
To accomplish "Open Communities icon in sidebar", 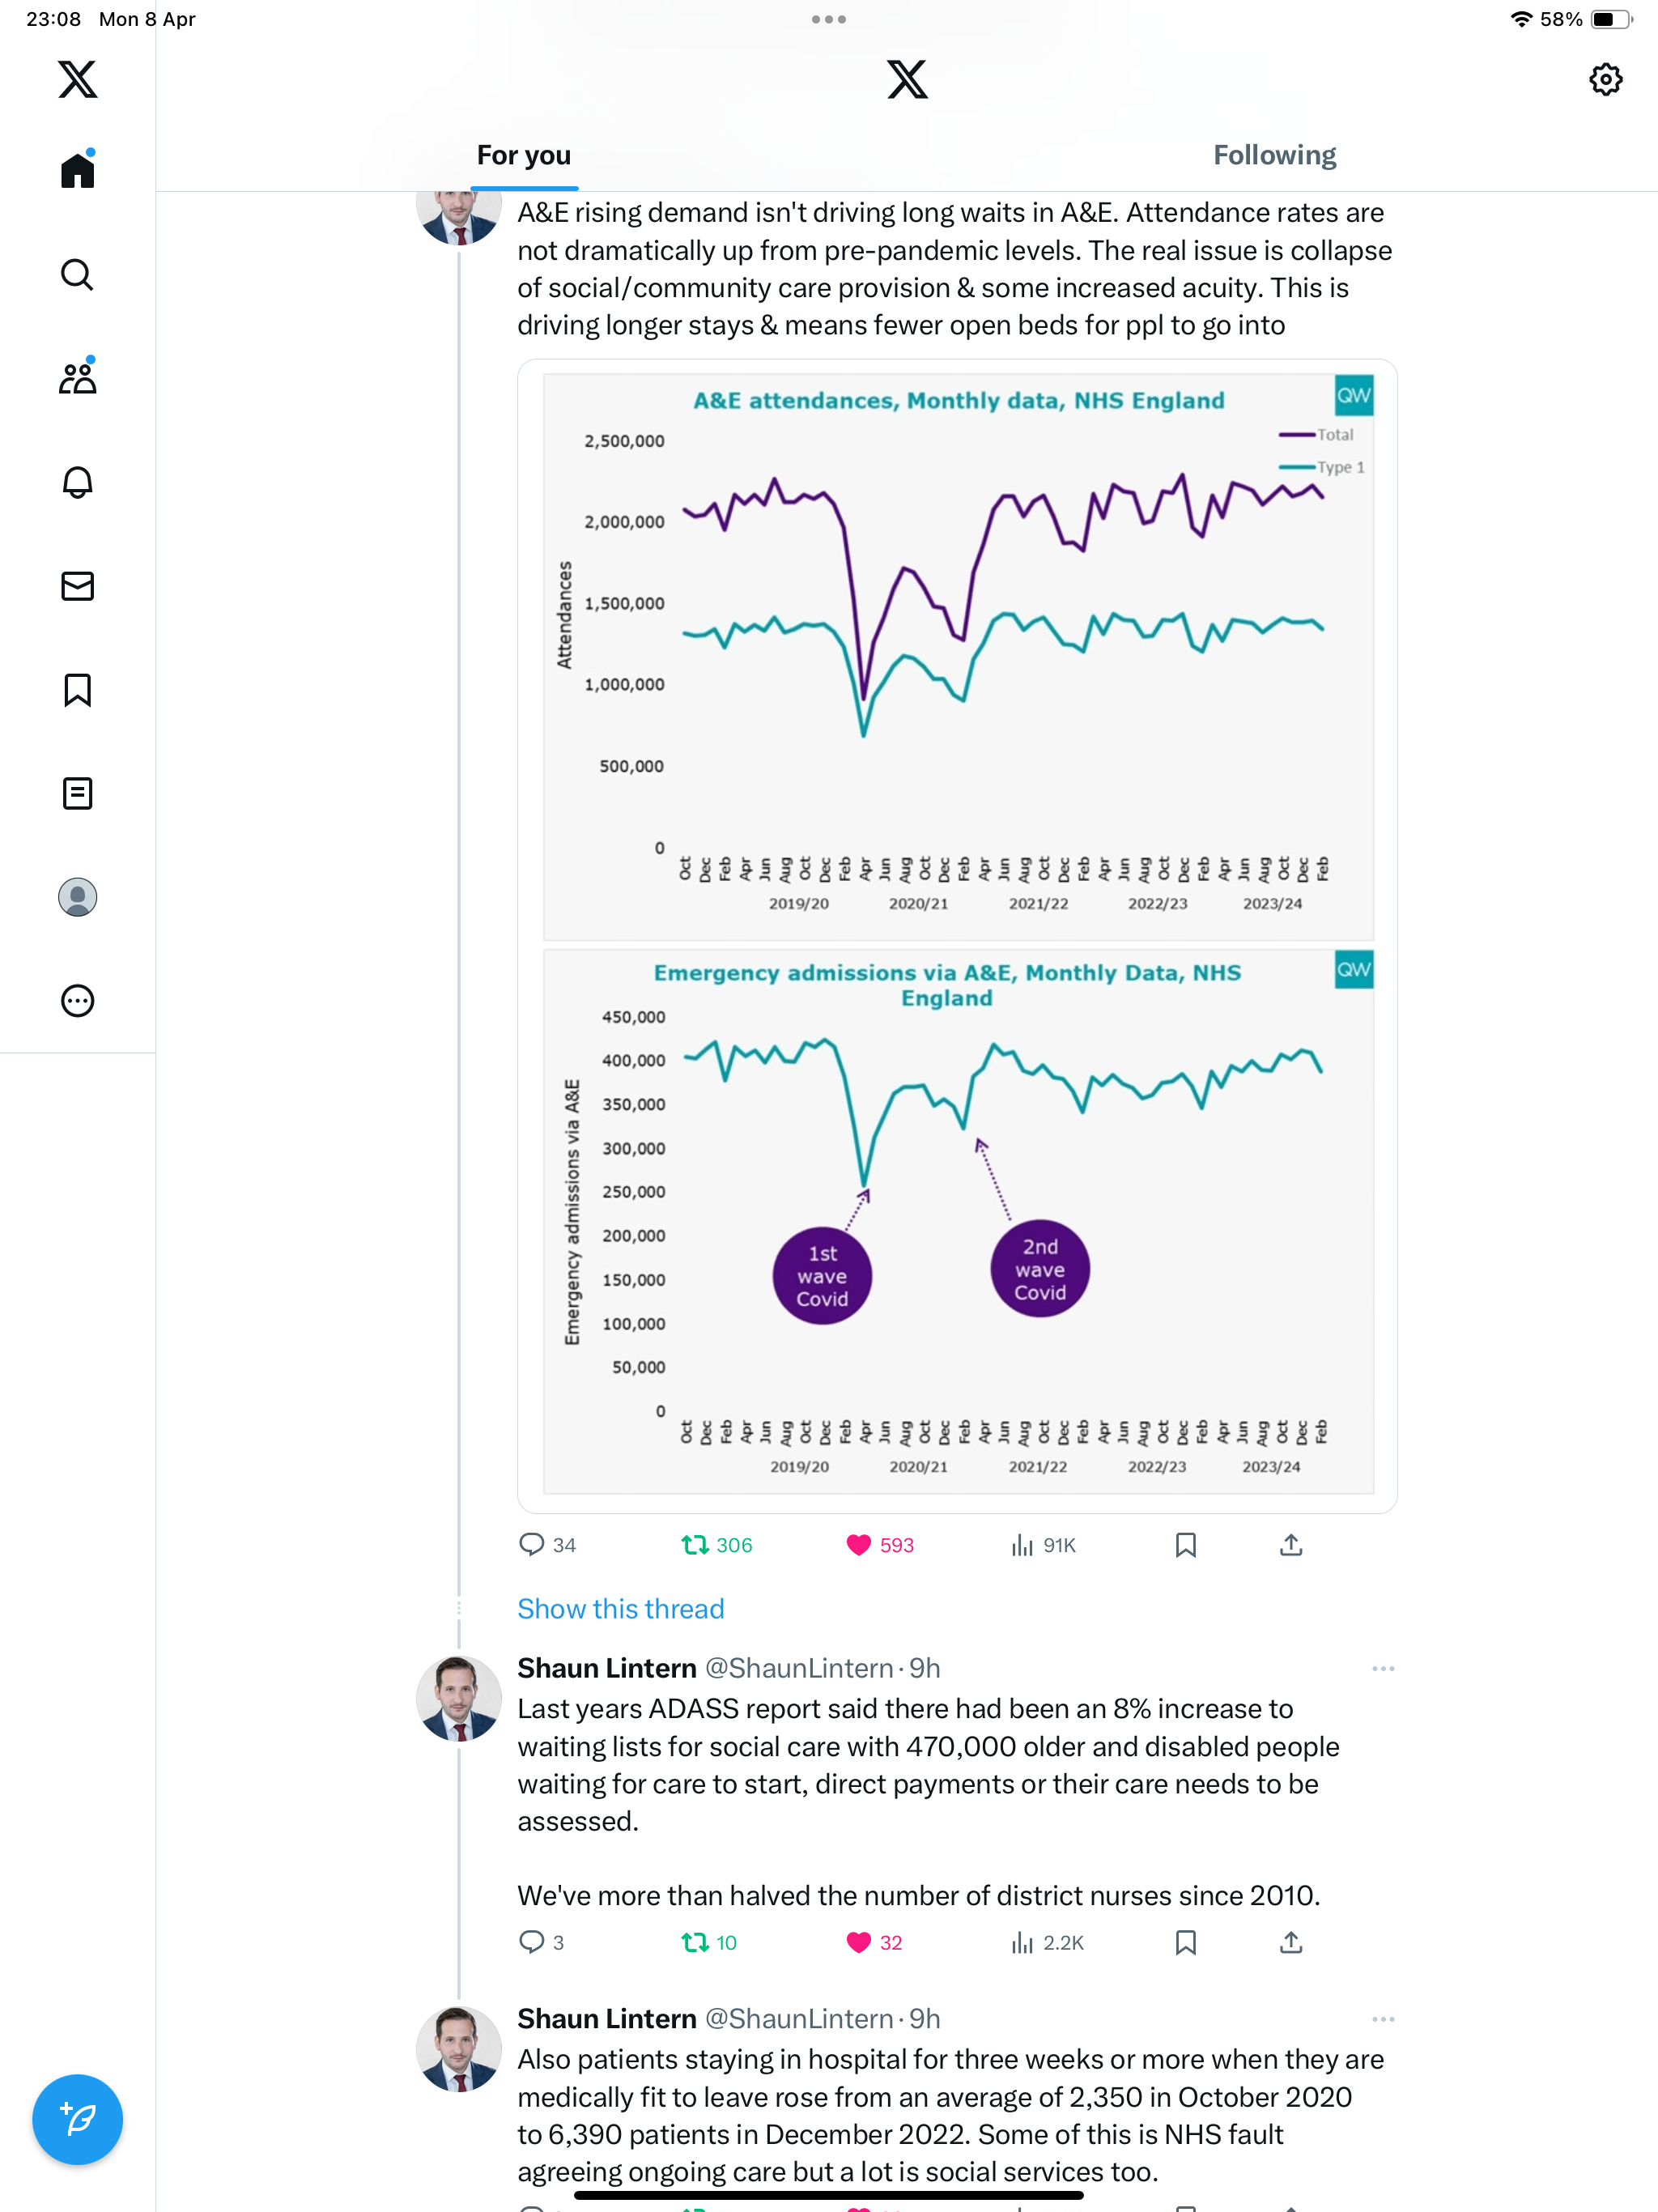I will 77,377.
